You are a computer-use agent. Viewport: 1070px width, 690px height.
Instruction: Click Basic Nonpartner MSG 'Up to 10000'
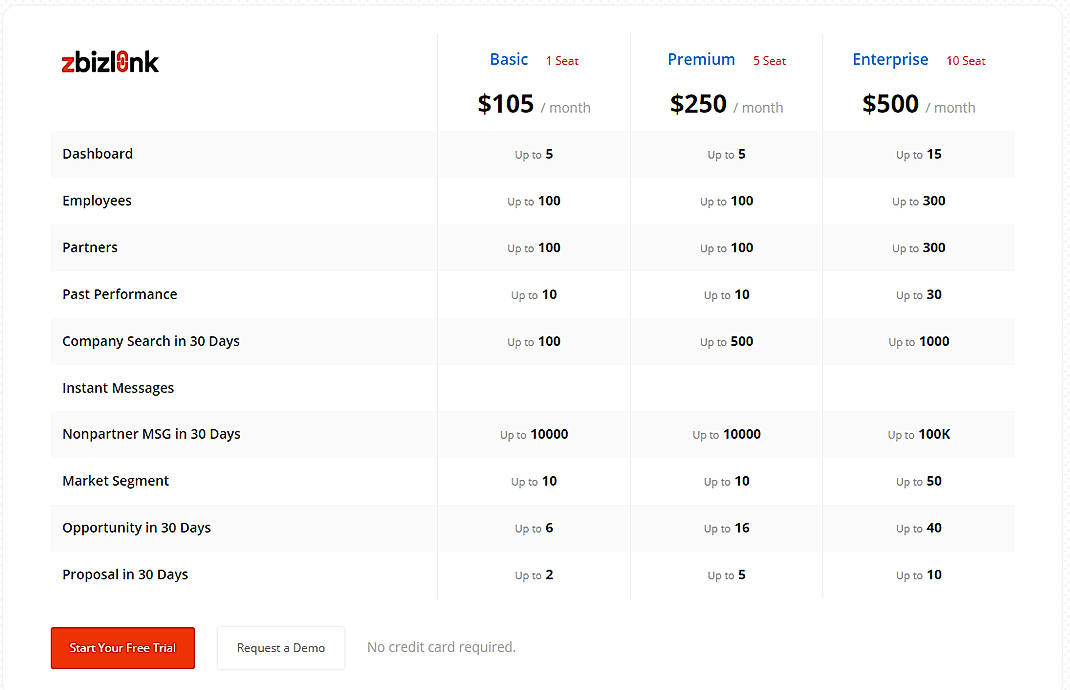coord(534,434)
